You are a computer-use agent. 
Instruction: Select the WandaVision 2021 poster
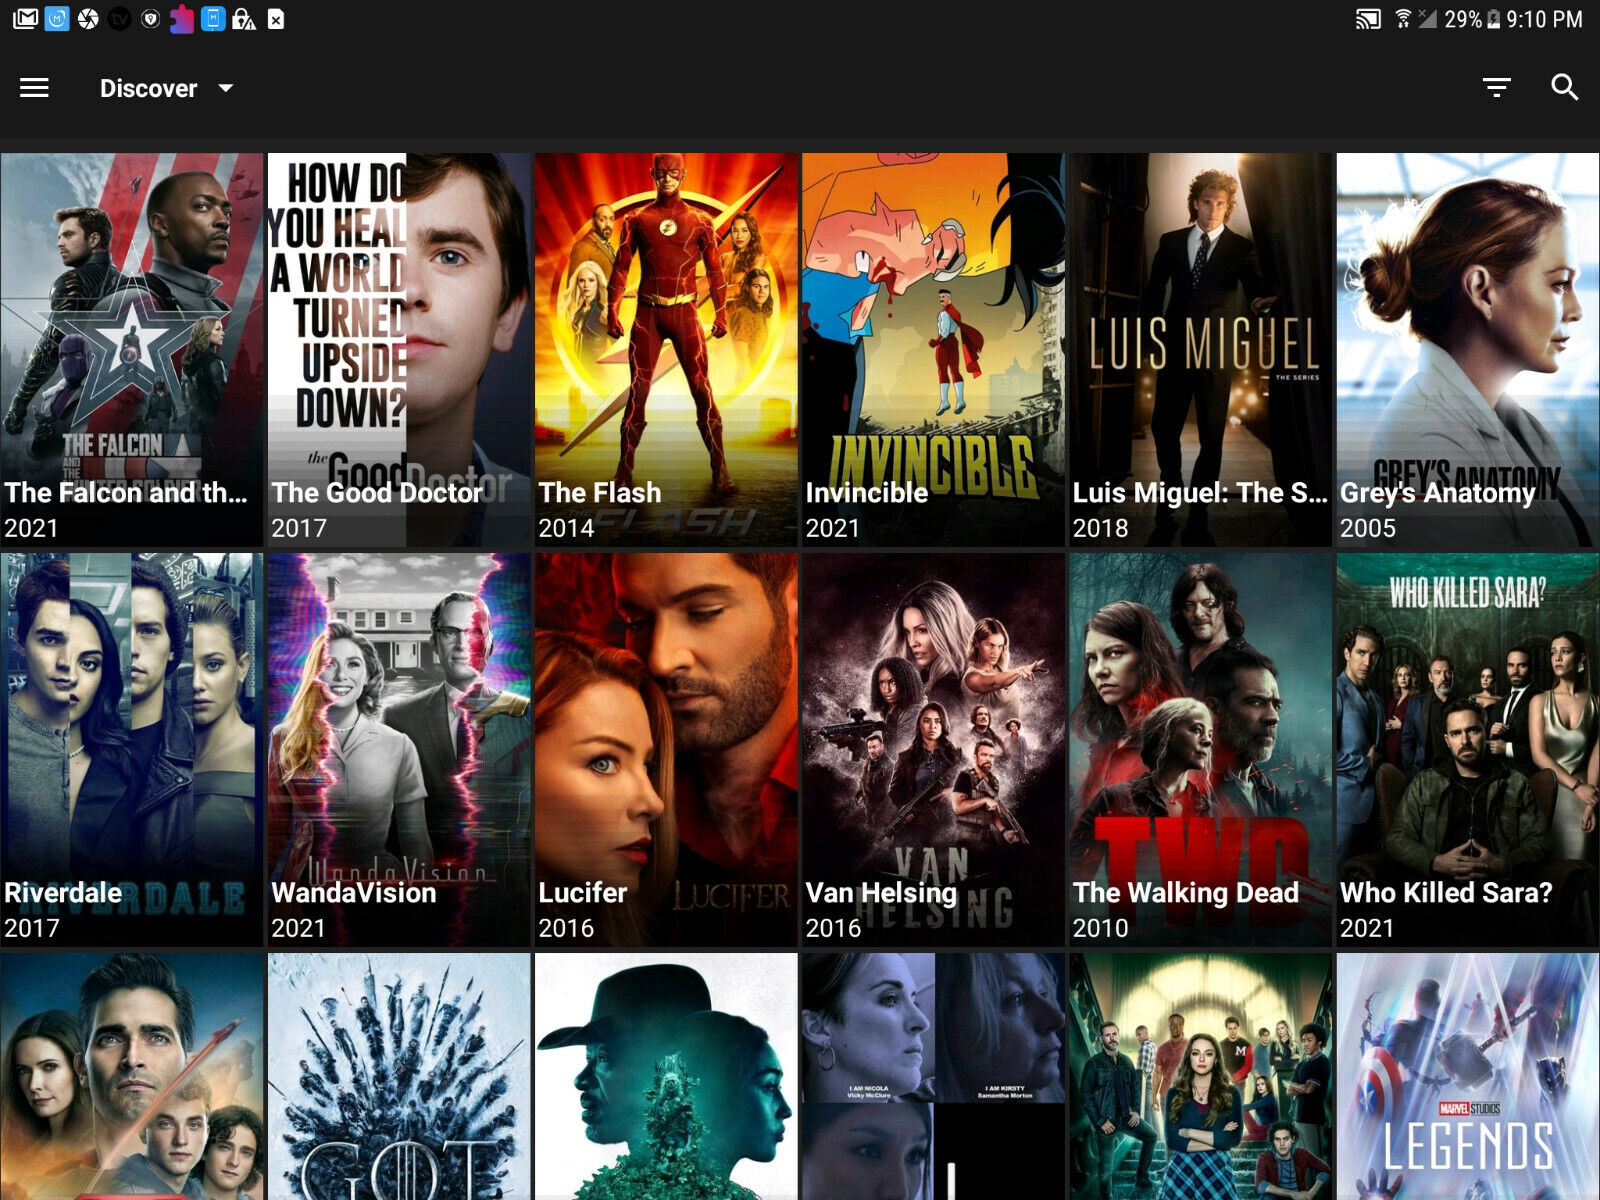[x=399, y=749]
